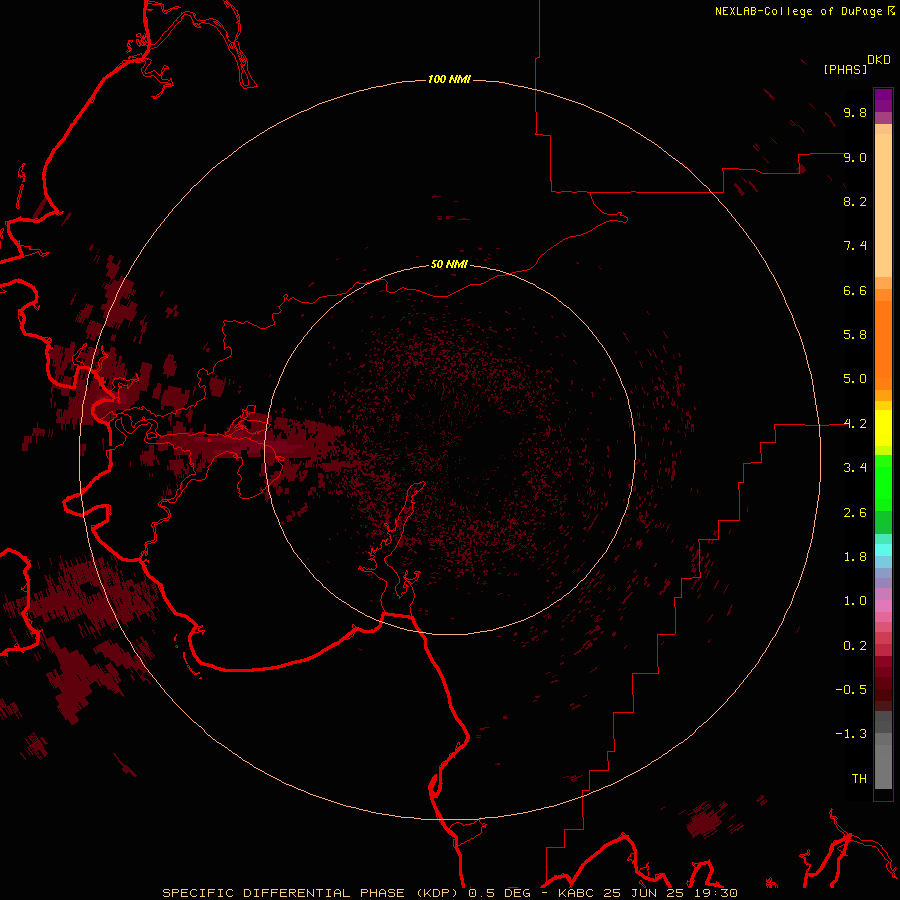Click the 9.8 value on the color scale
Viewport: 900px width, 900px height.
click(855, 112)
